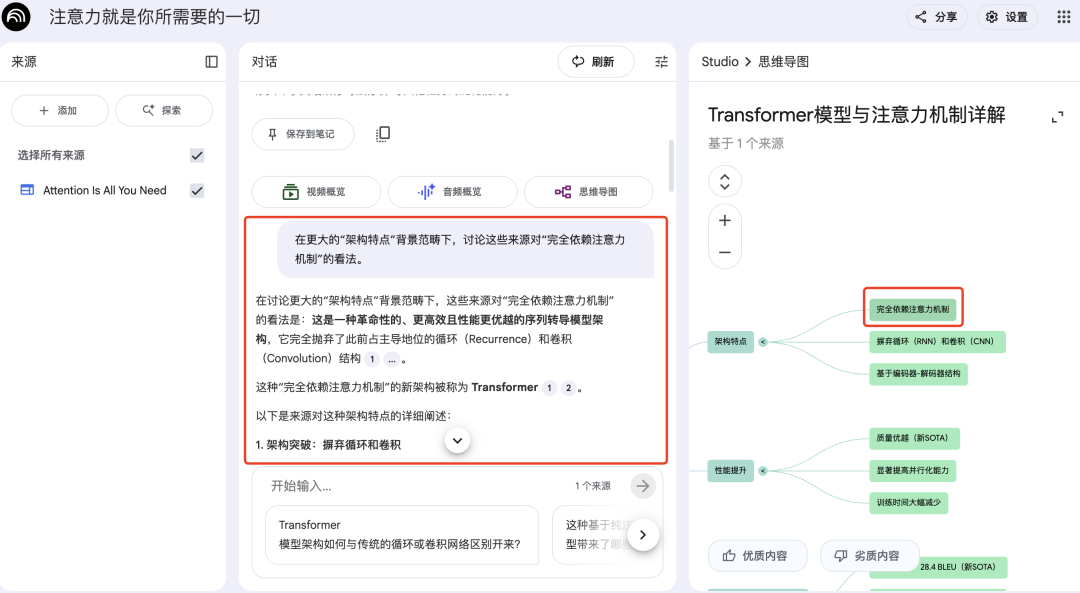Click the 1 个来源 source count label
The image size is (1080, 593).
[x=593, y=486]
